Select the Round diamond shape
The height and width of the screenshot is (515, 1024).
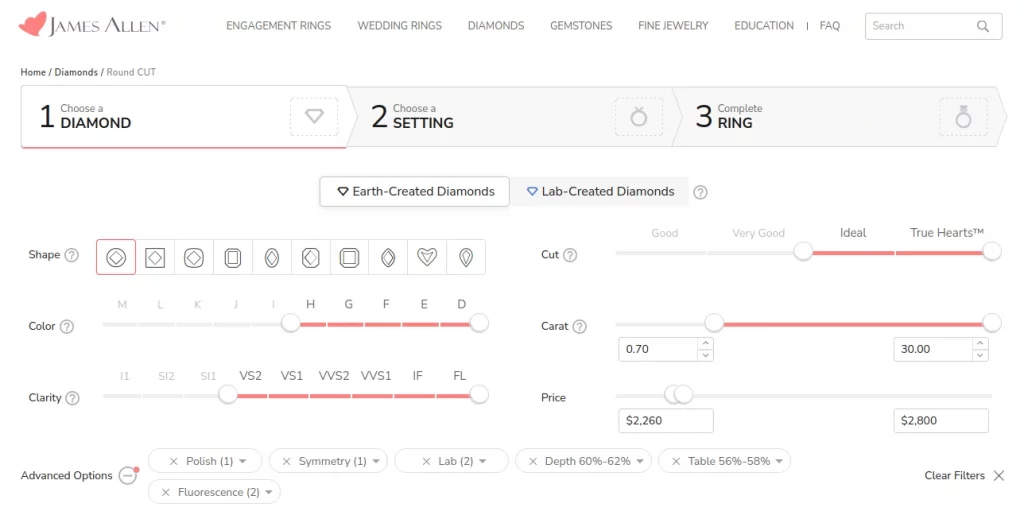point(116,257)
